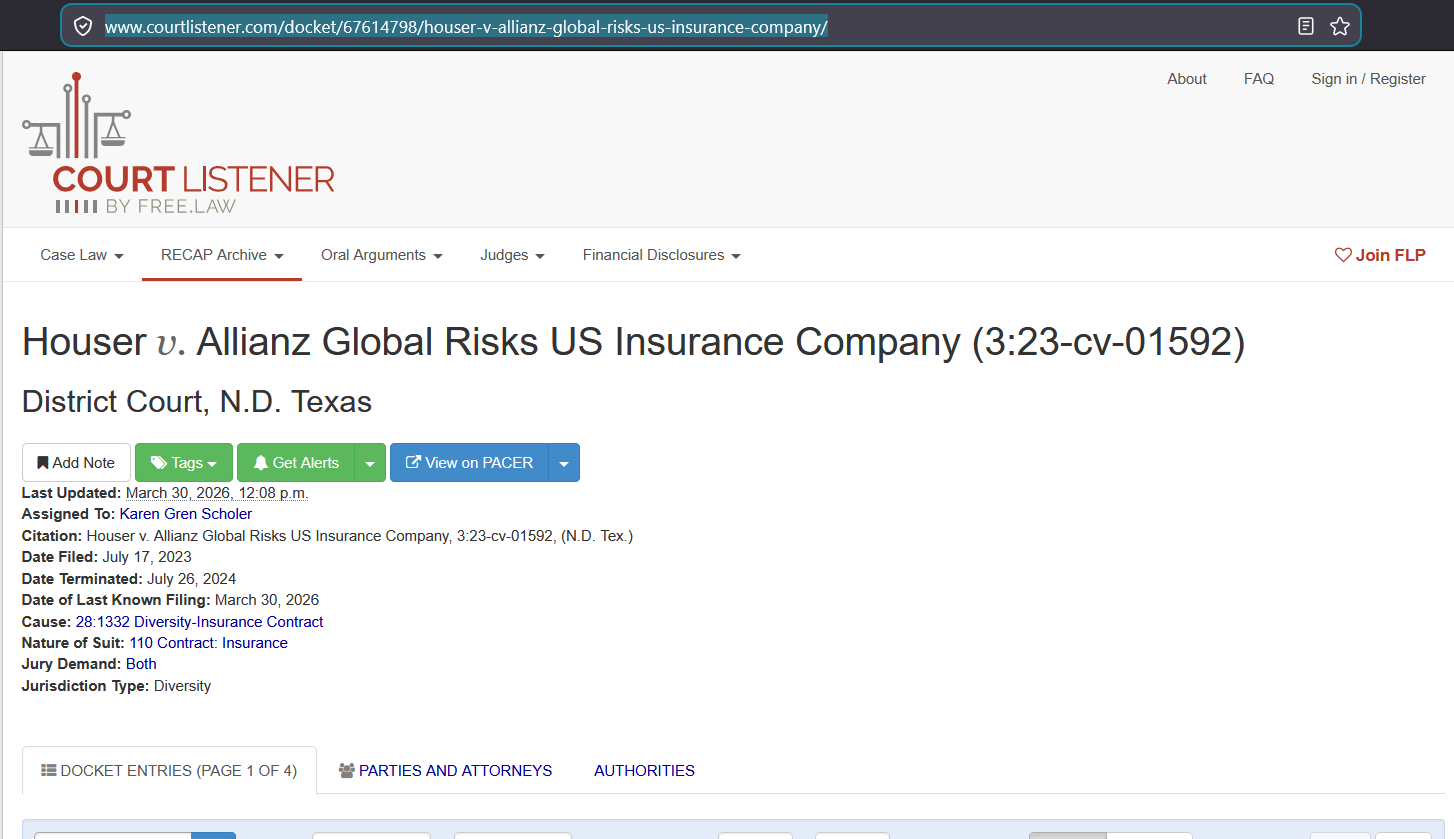Viewport: 1454px width, 839px height.
Task: Click the list icon on Docket Entries tab
Action: 49,770
